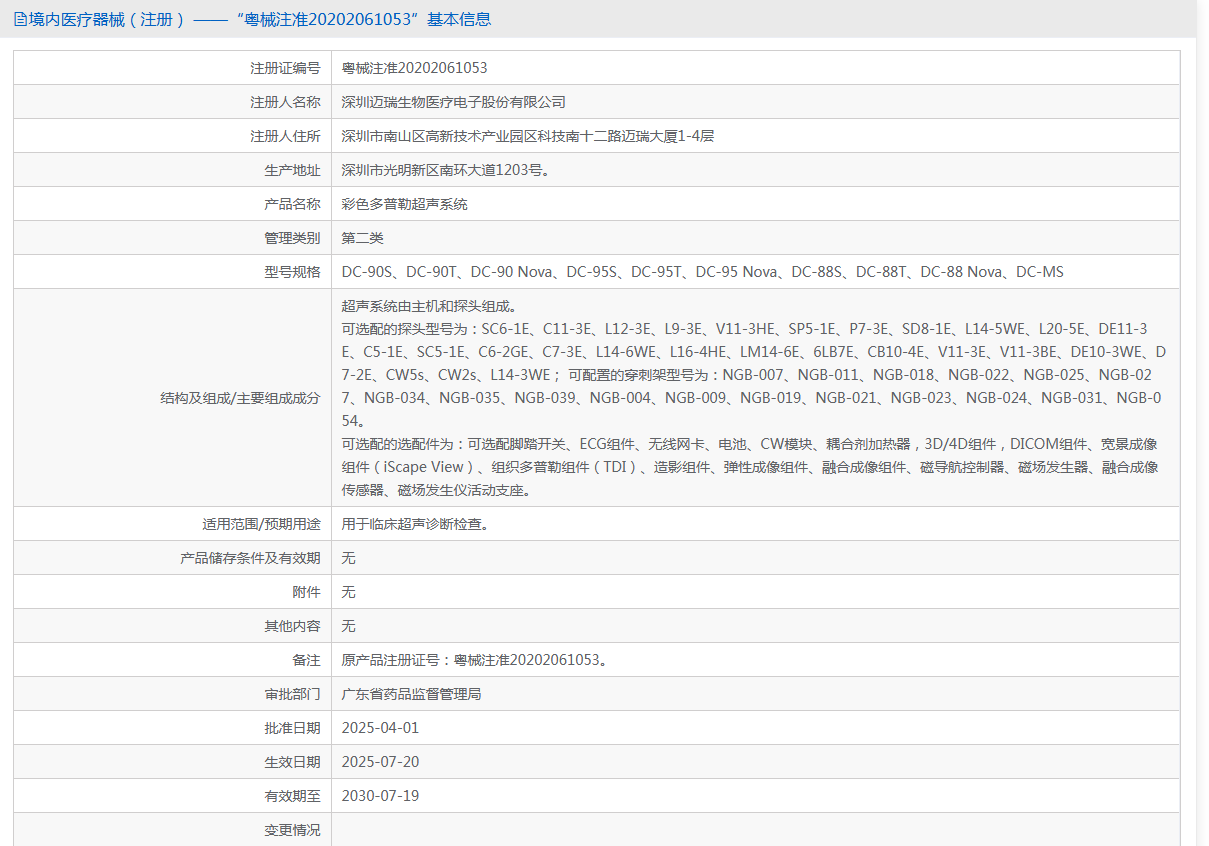Viewport: 1209px width, 846px height.
Task: Select the 附件 label
Action: point(306,592)
